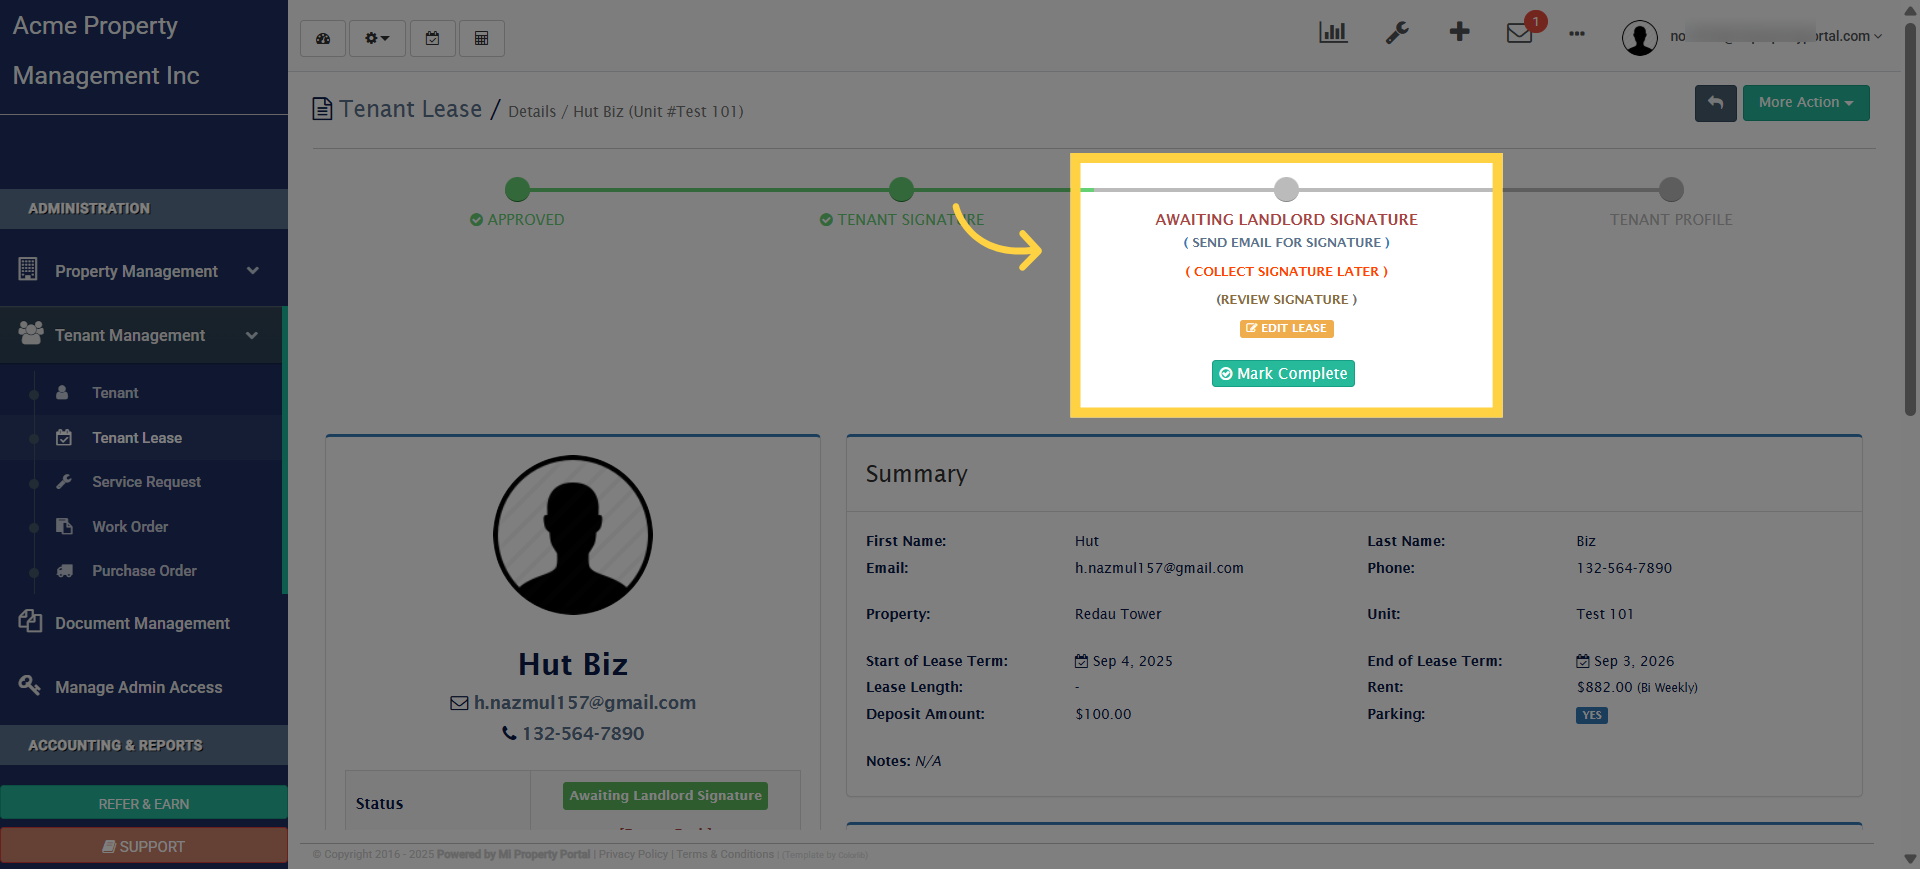
Task: Click the user profile avatar icon
Action: (1640, 38)
